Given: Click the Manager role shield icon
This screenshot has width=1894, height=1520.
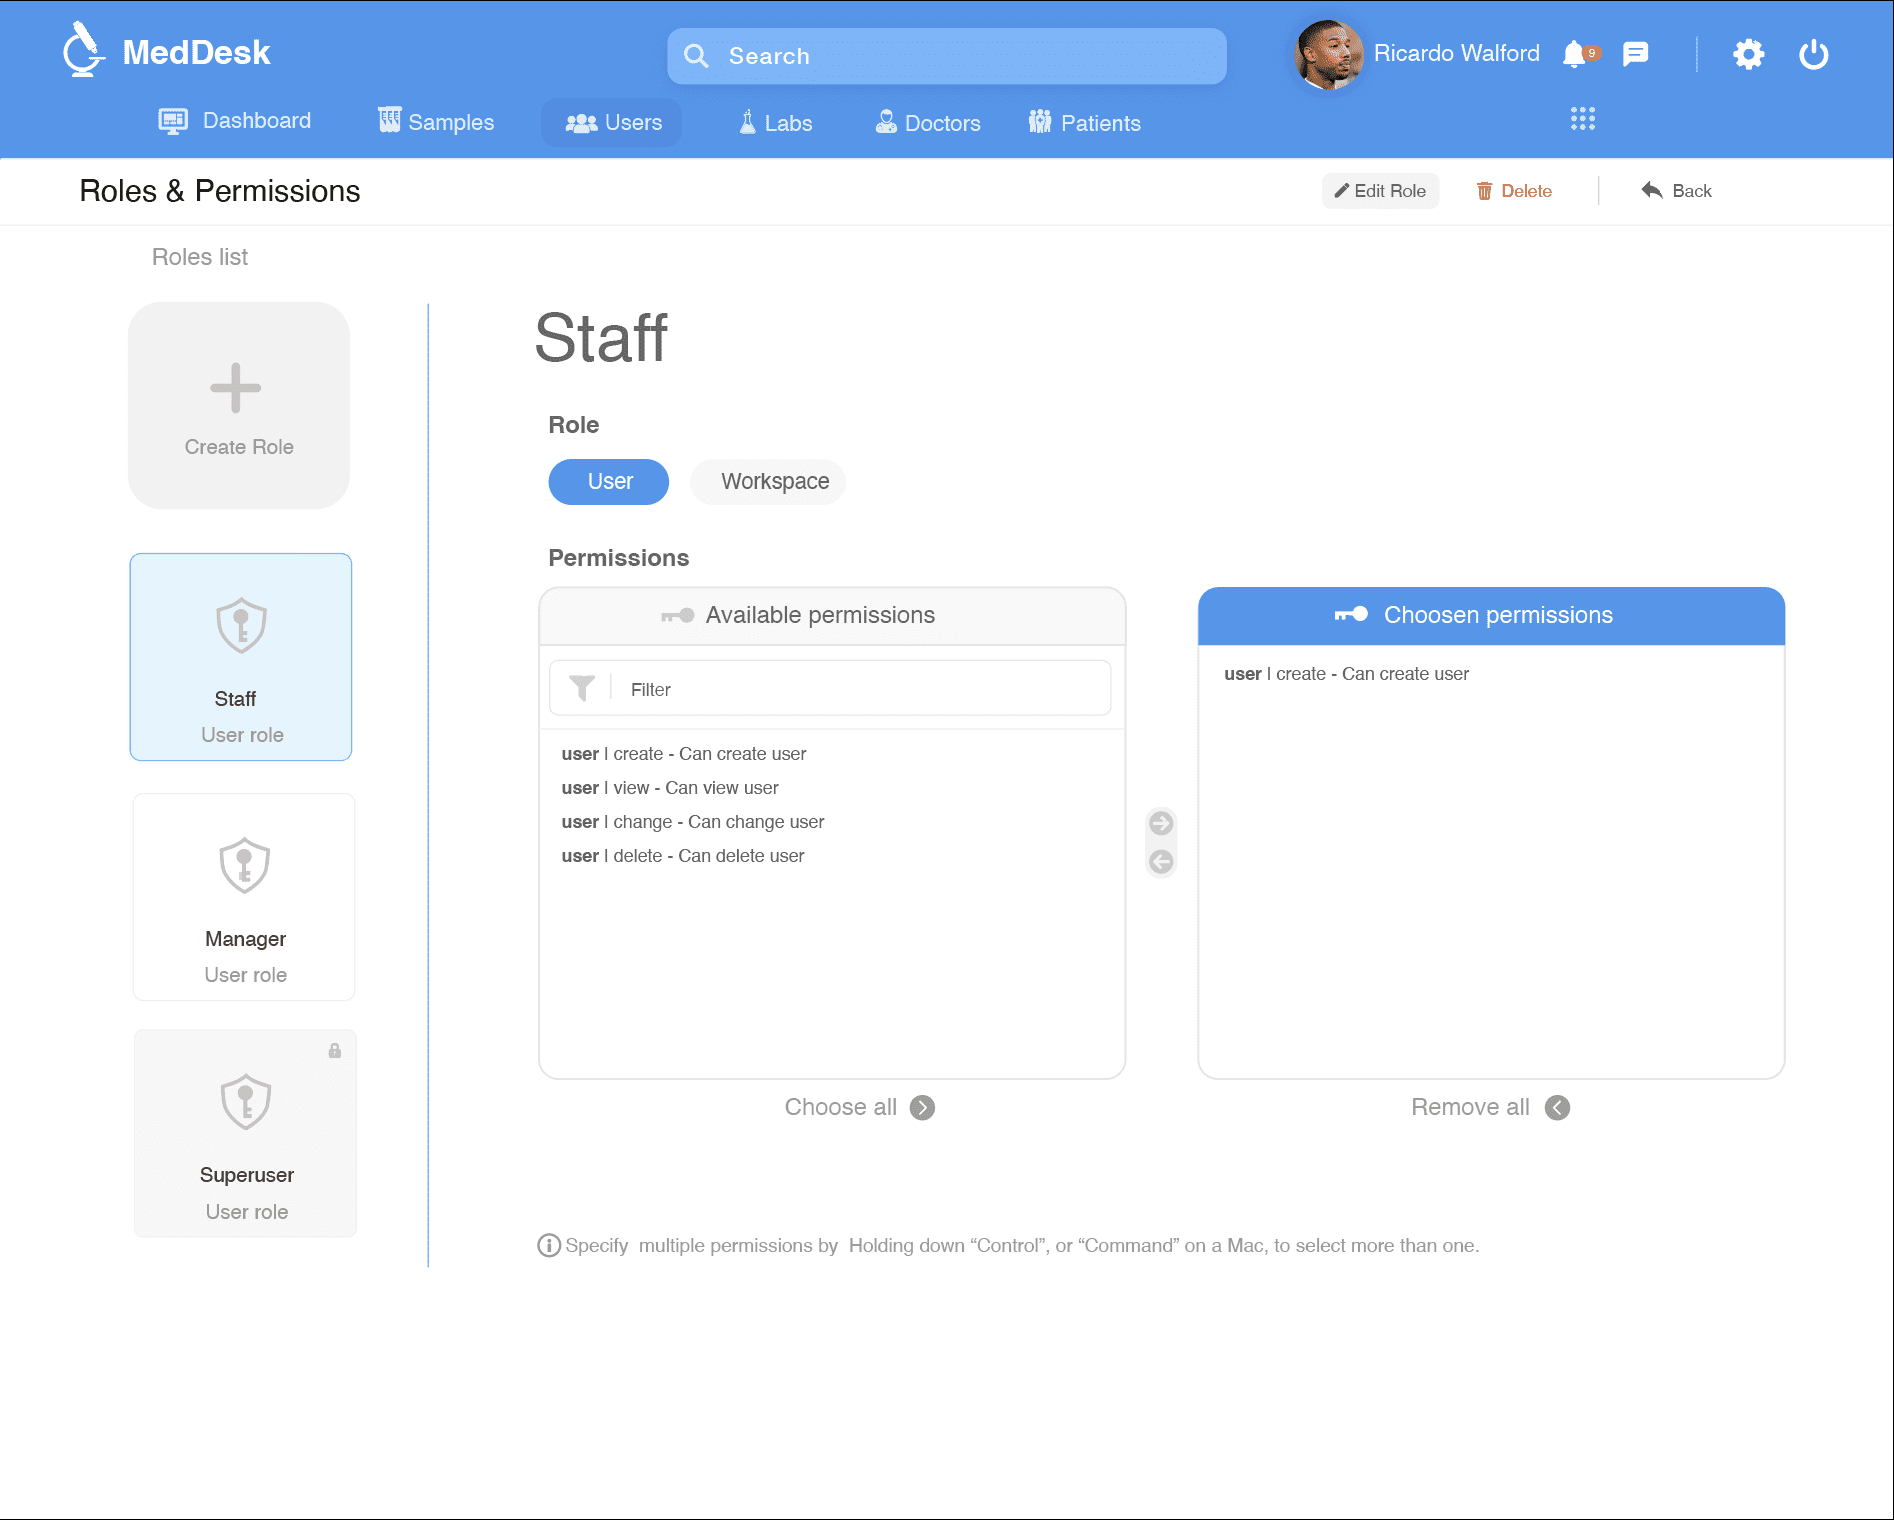Looking at the screenshot, I should [x=244, y=865].
